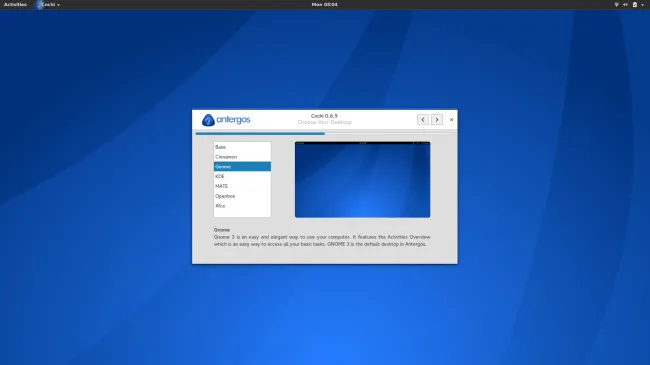Go forward to the next installer step
The image size is (650, 365).
437,119
